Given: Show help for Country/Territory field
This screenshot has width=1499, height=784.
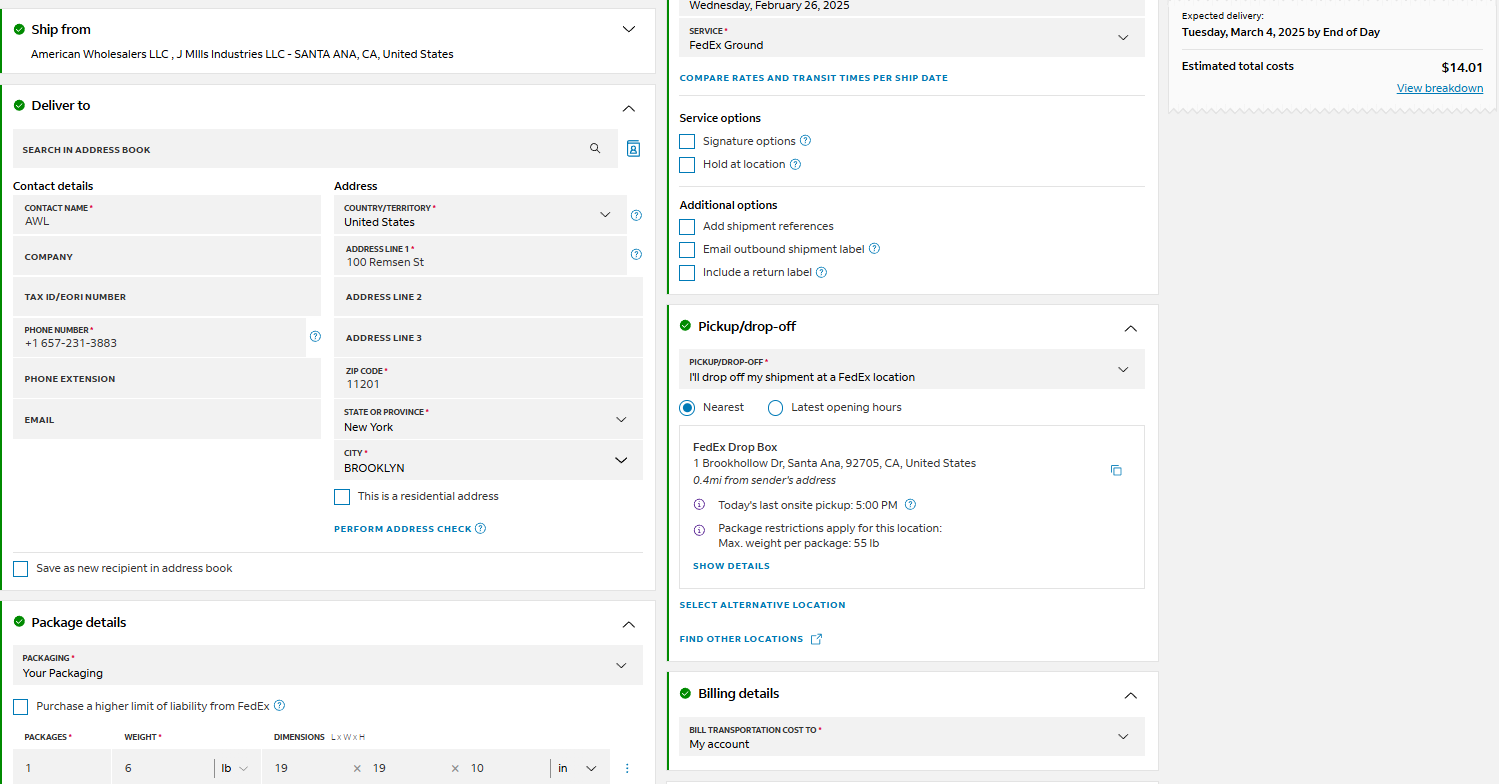Looking at the screenshot, I should [x=636, y=215].
